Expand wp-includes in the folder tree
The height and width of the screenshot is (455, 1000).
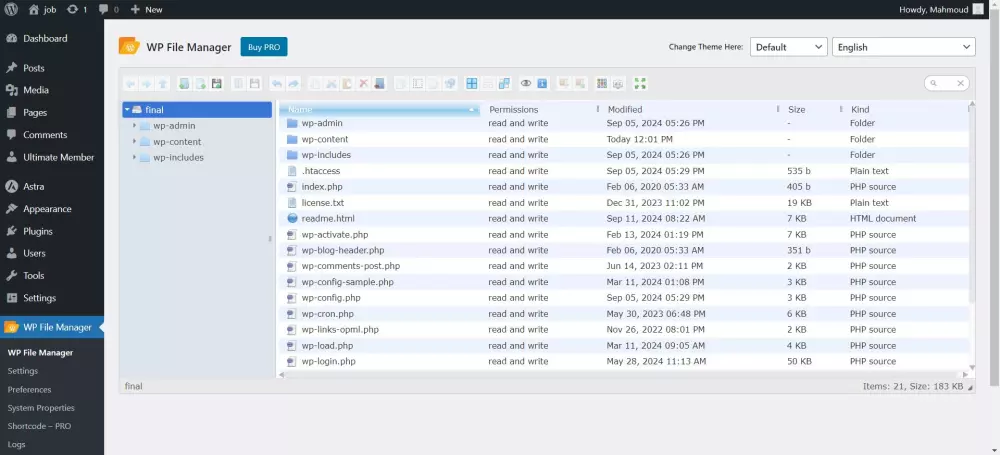(x=135, y=157)
